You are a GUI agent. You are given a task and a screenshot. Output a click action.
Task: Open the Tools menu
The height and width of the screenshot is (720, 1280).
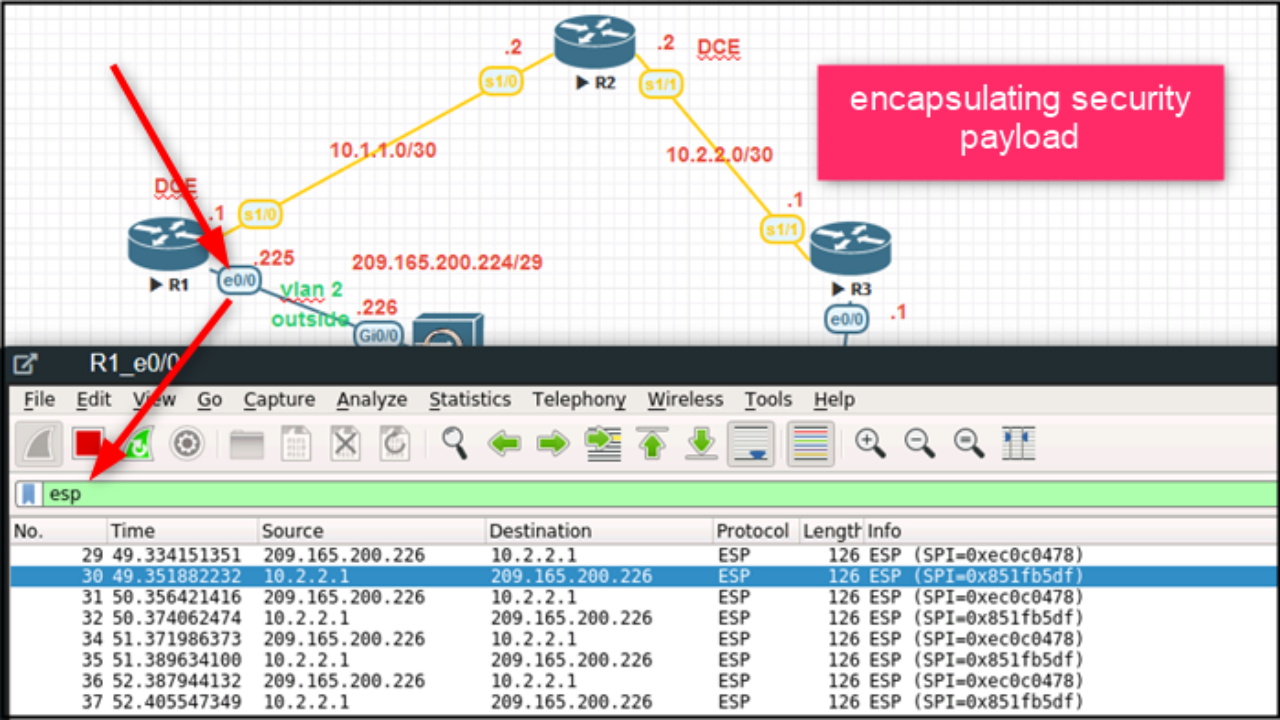point(768,400)
